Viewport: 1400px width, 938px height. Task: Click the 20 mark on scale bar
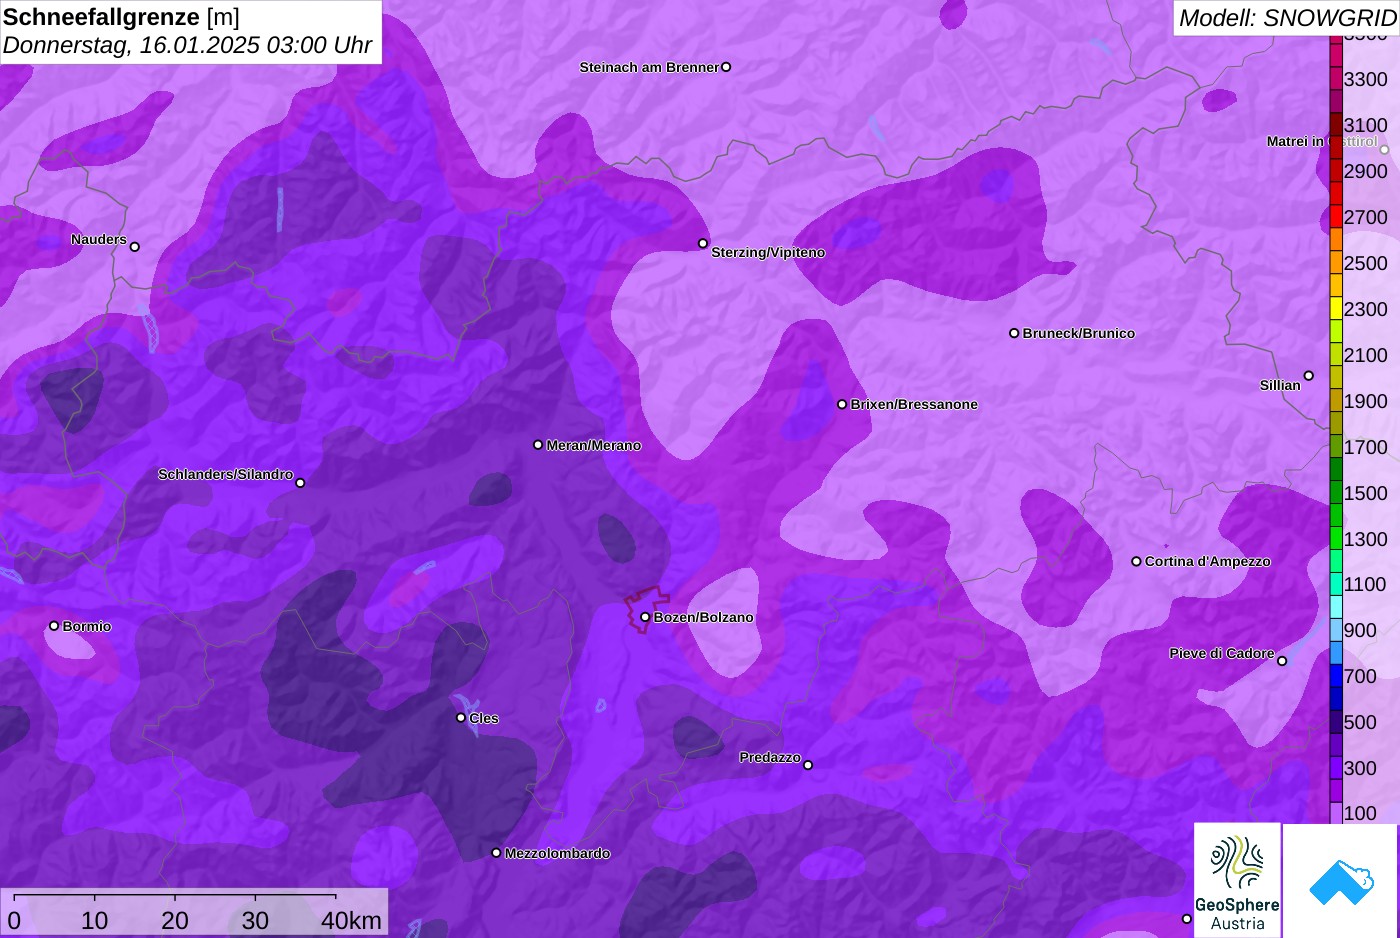(x=175, y=921)
